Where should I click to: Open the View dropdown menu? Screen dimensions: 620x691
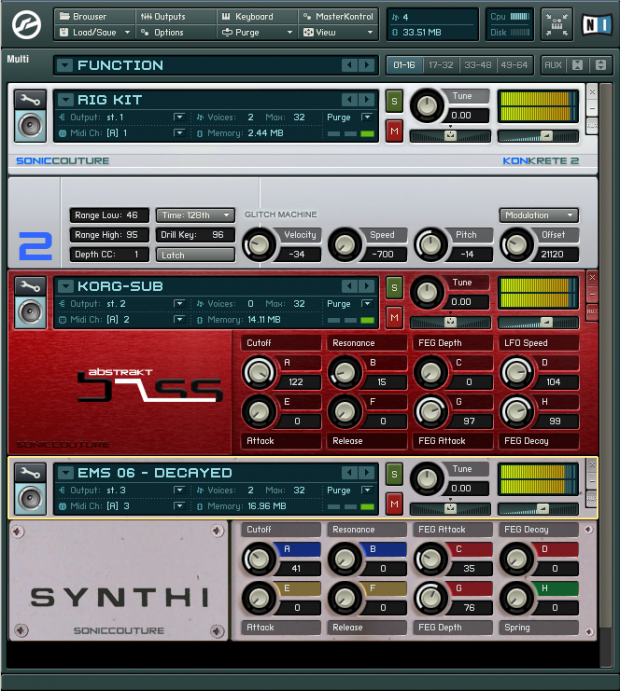(x=338, y=32)
